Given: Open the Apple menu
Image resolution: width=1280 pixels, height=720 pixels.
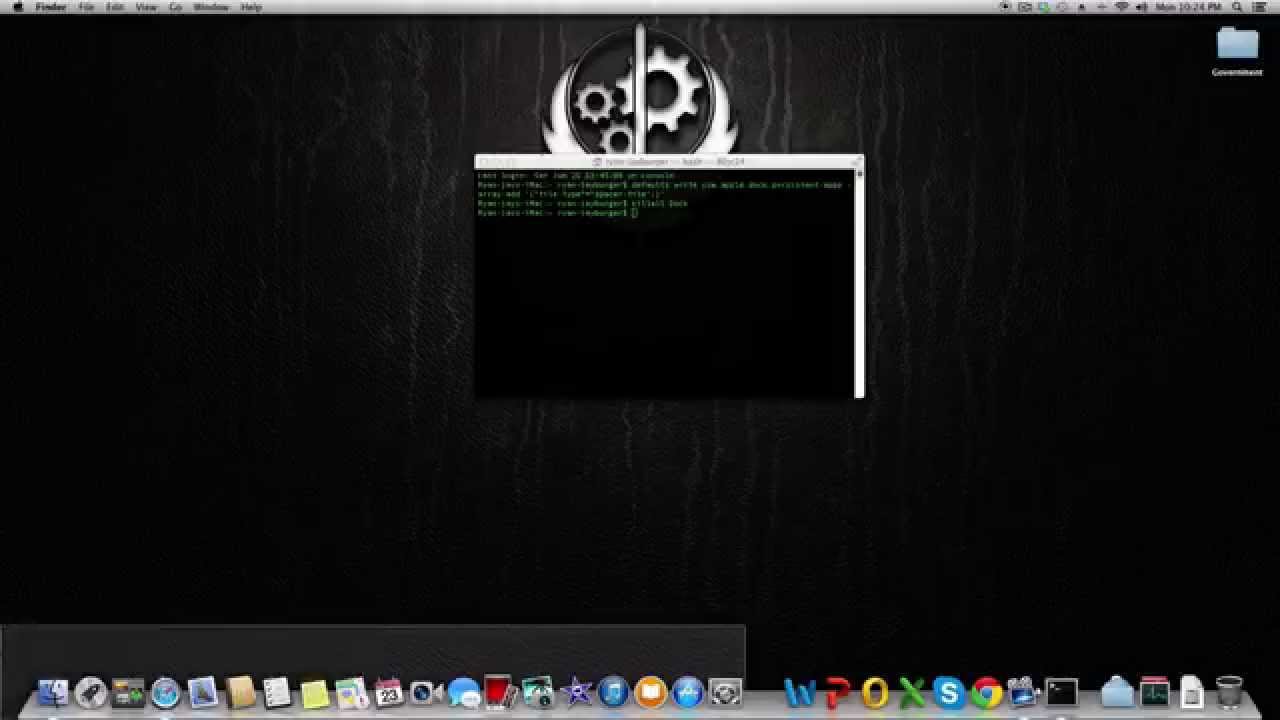Looking at the screenshot, I should click(17, 7).
